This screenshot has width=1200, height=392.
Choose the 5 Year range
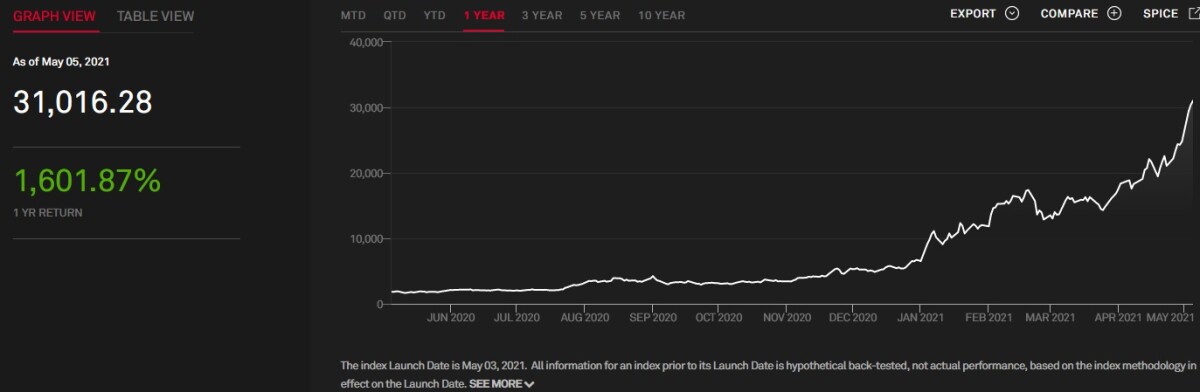click(x=600, y=15)
